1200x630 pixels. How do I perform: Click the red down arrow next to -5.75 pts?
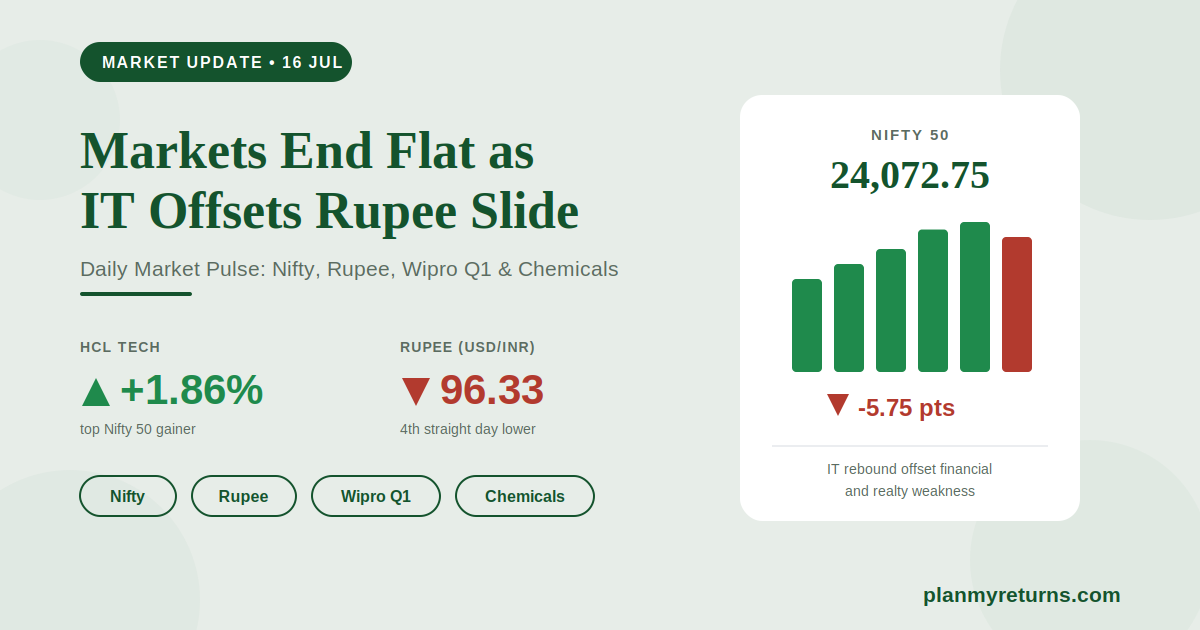(x=838, y=405)
